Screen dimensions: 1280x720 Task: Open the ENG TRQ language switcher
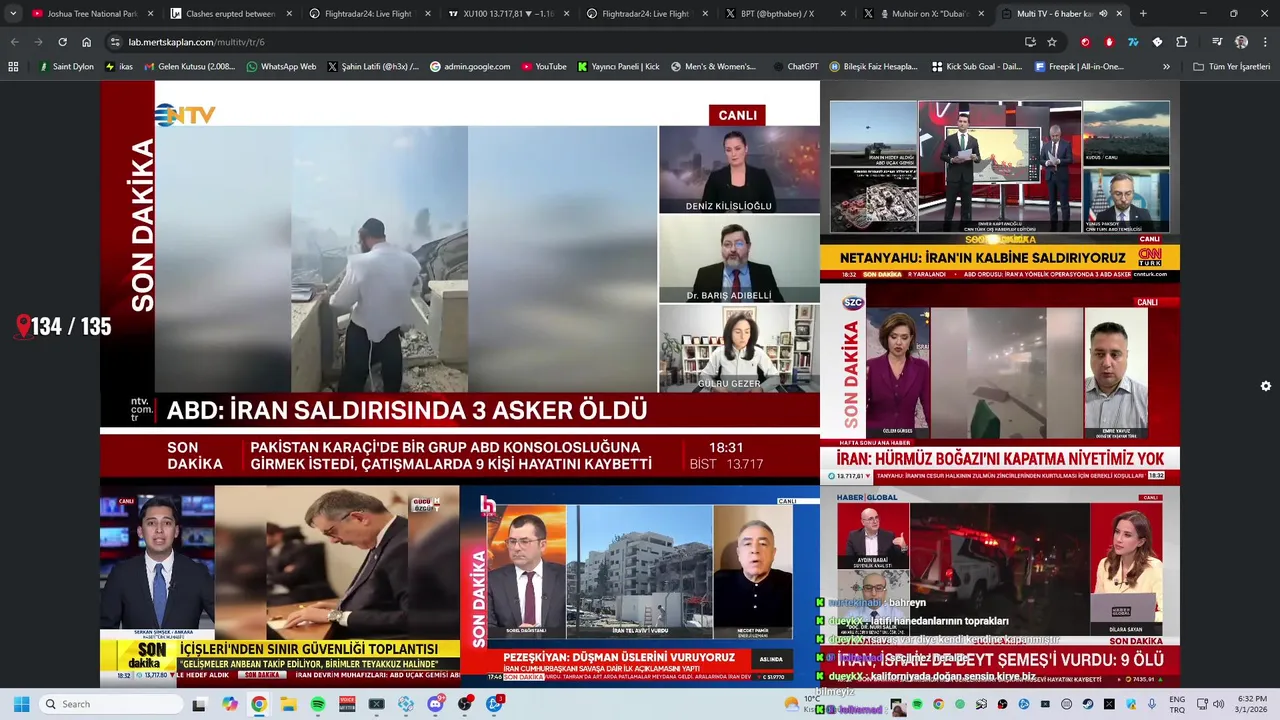[x=1177, y=704]
